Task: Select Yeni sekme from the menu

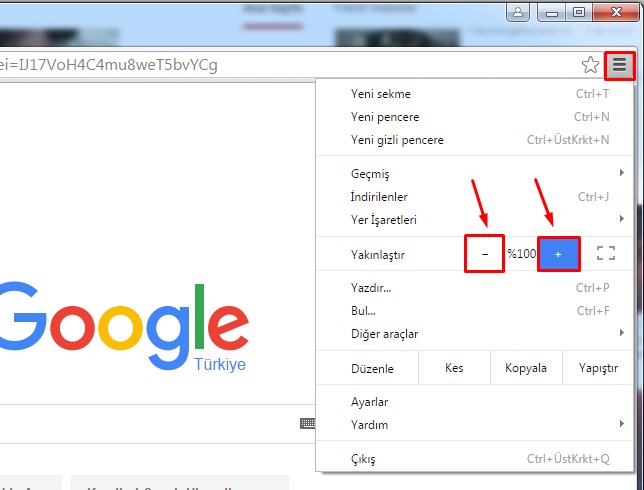Action: (x=380, y=94)
